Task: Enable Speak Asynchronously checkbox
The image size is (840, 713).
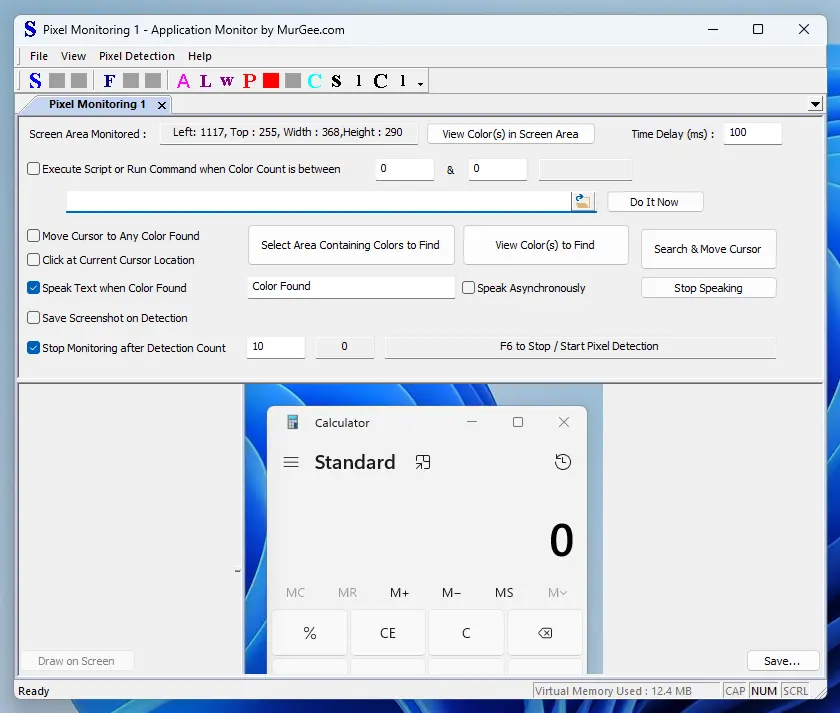Action: [468, 288]
